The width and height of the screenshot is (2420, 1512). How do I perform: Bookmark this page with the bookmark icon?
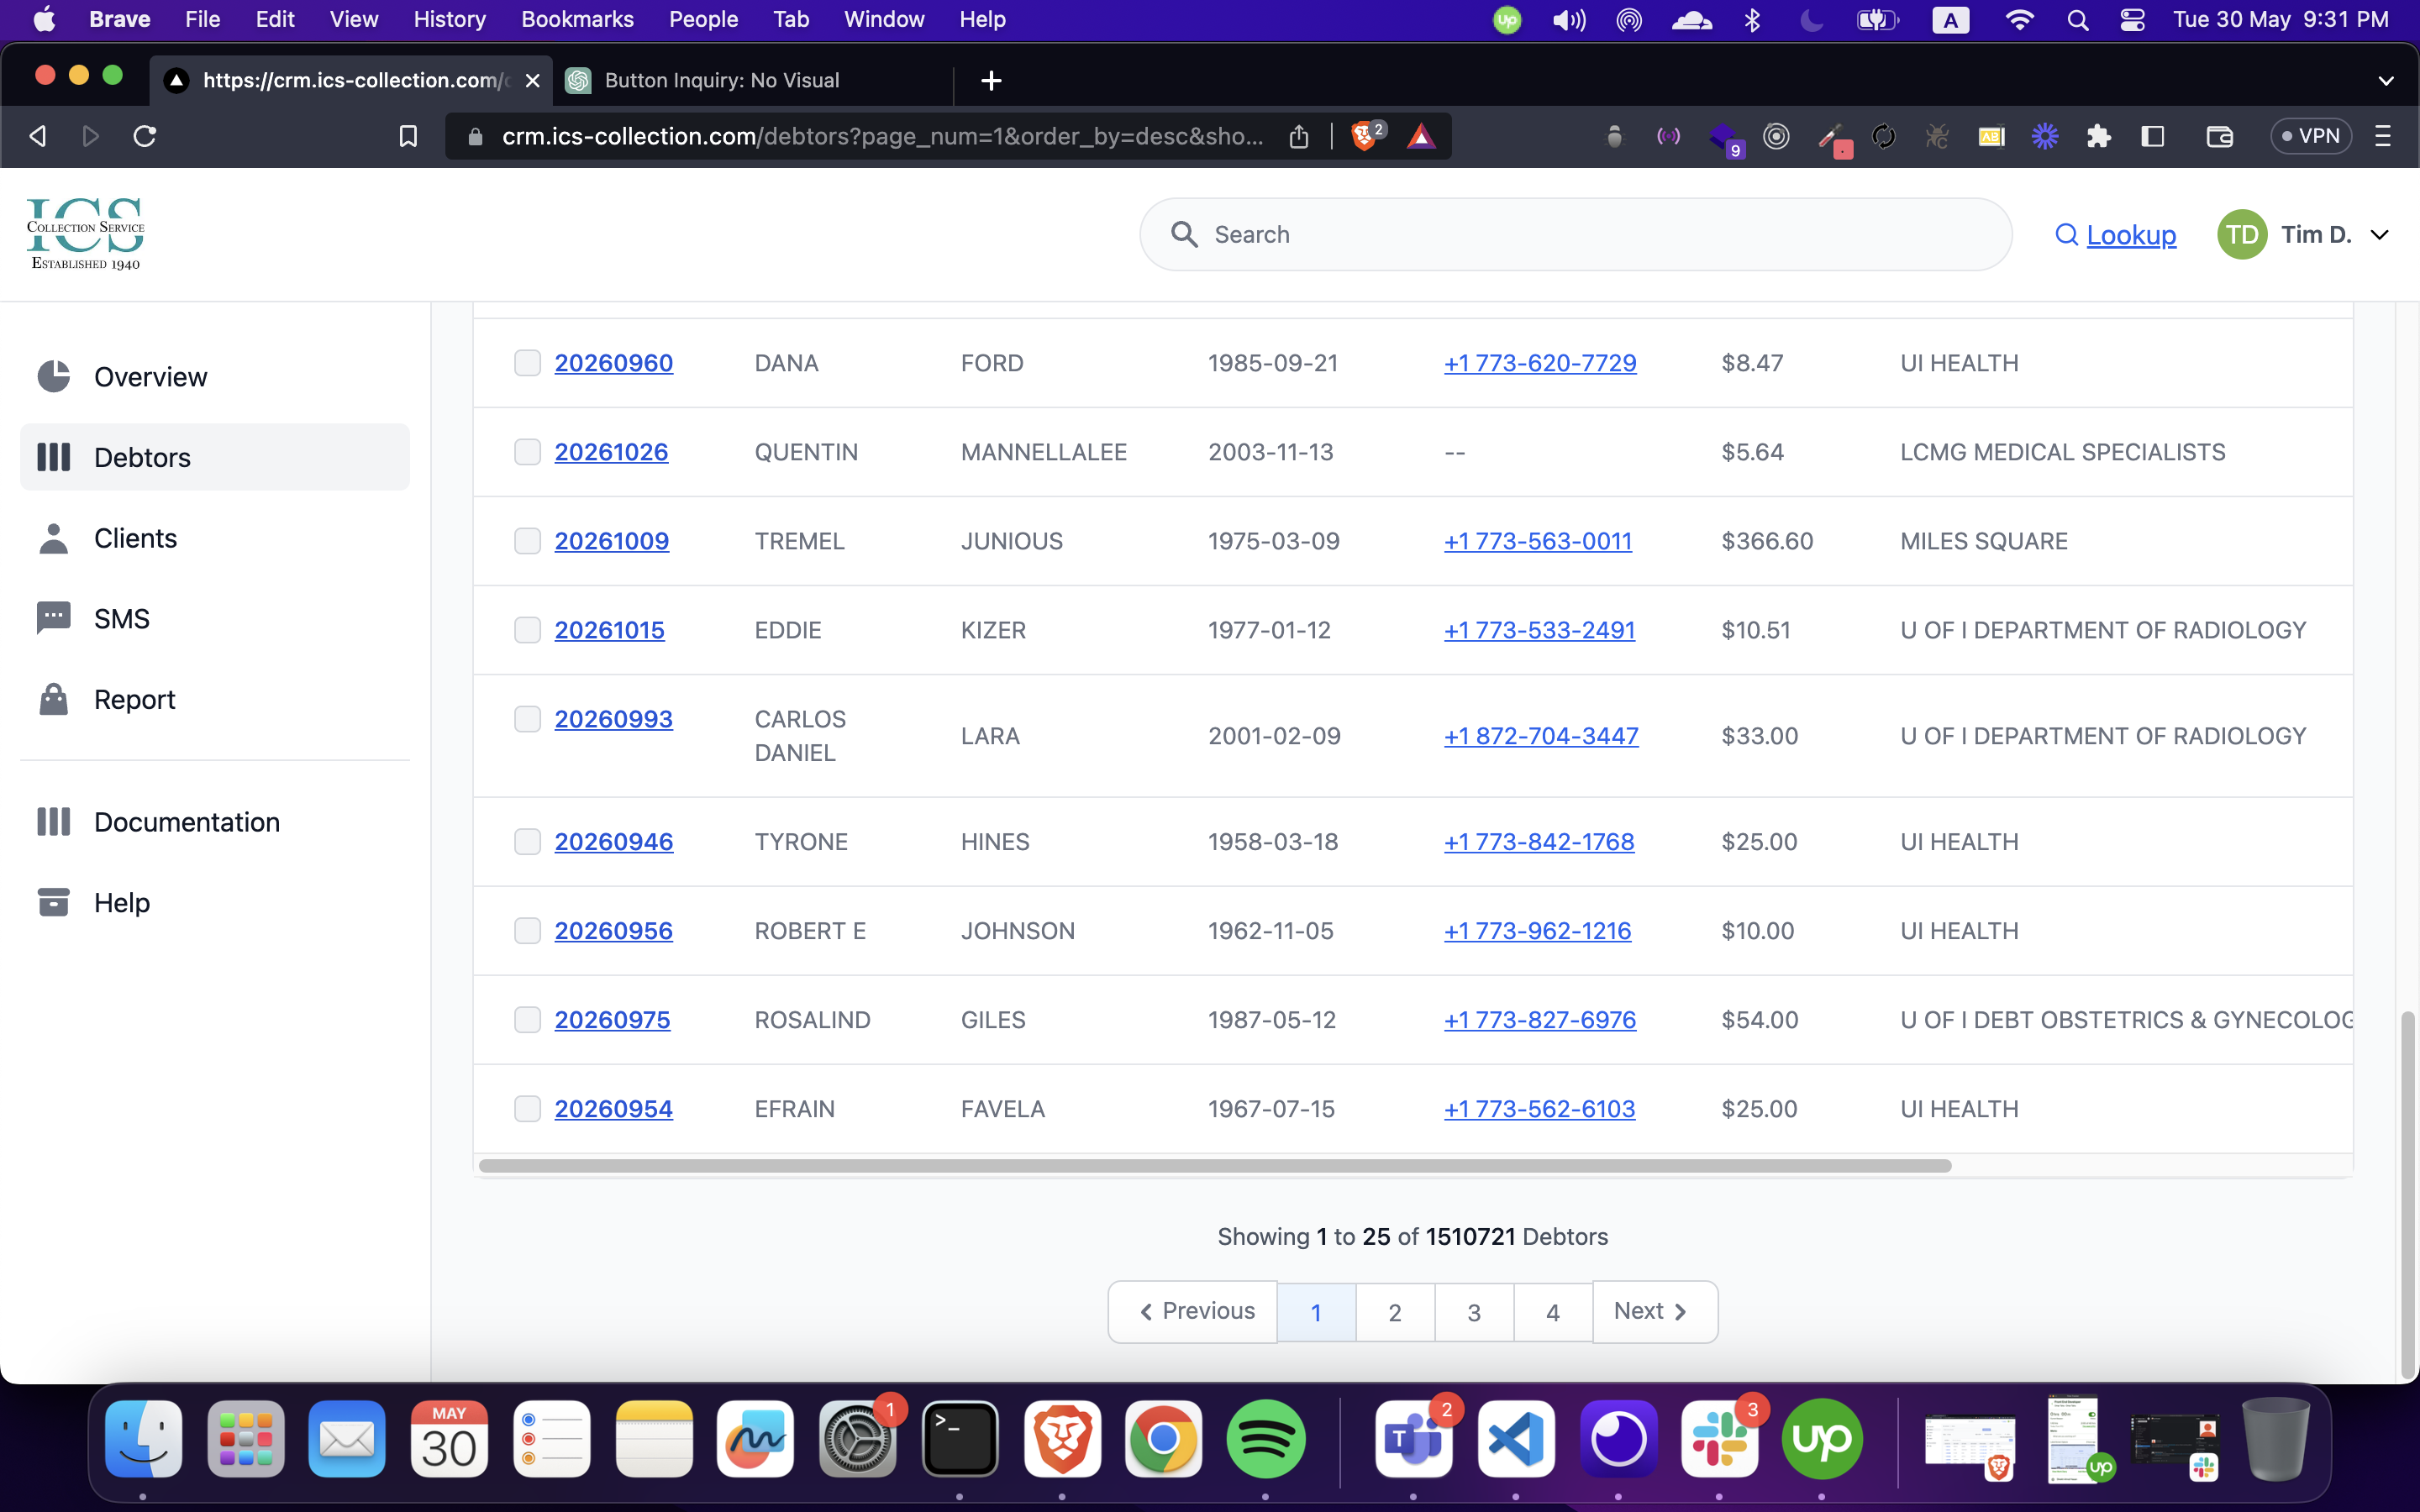pos(408,136)
